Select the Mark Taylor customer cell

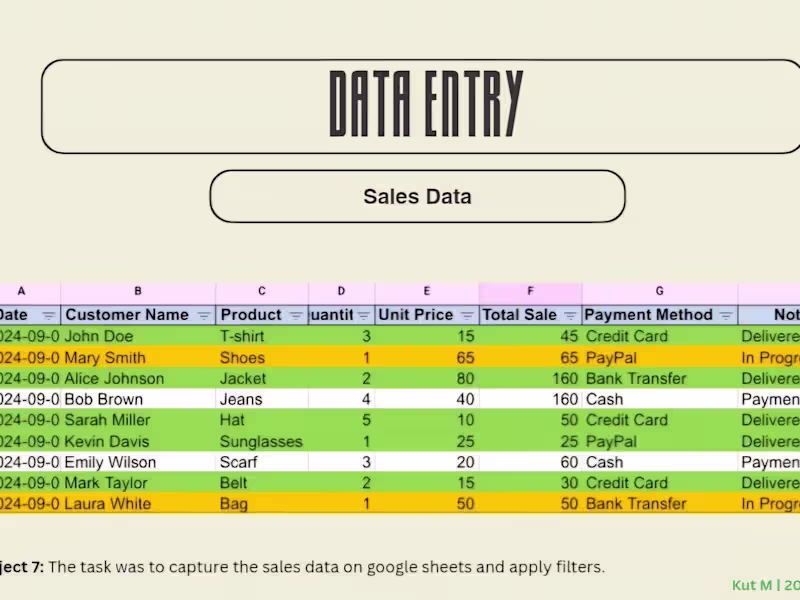click(105, 483)
